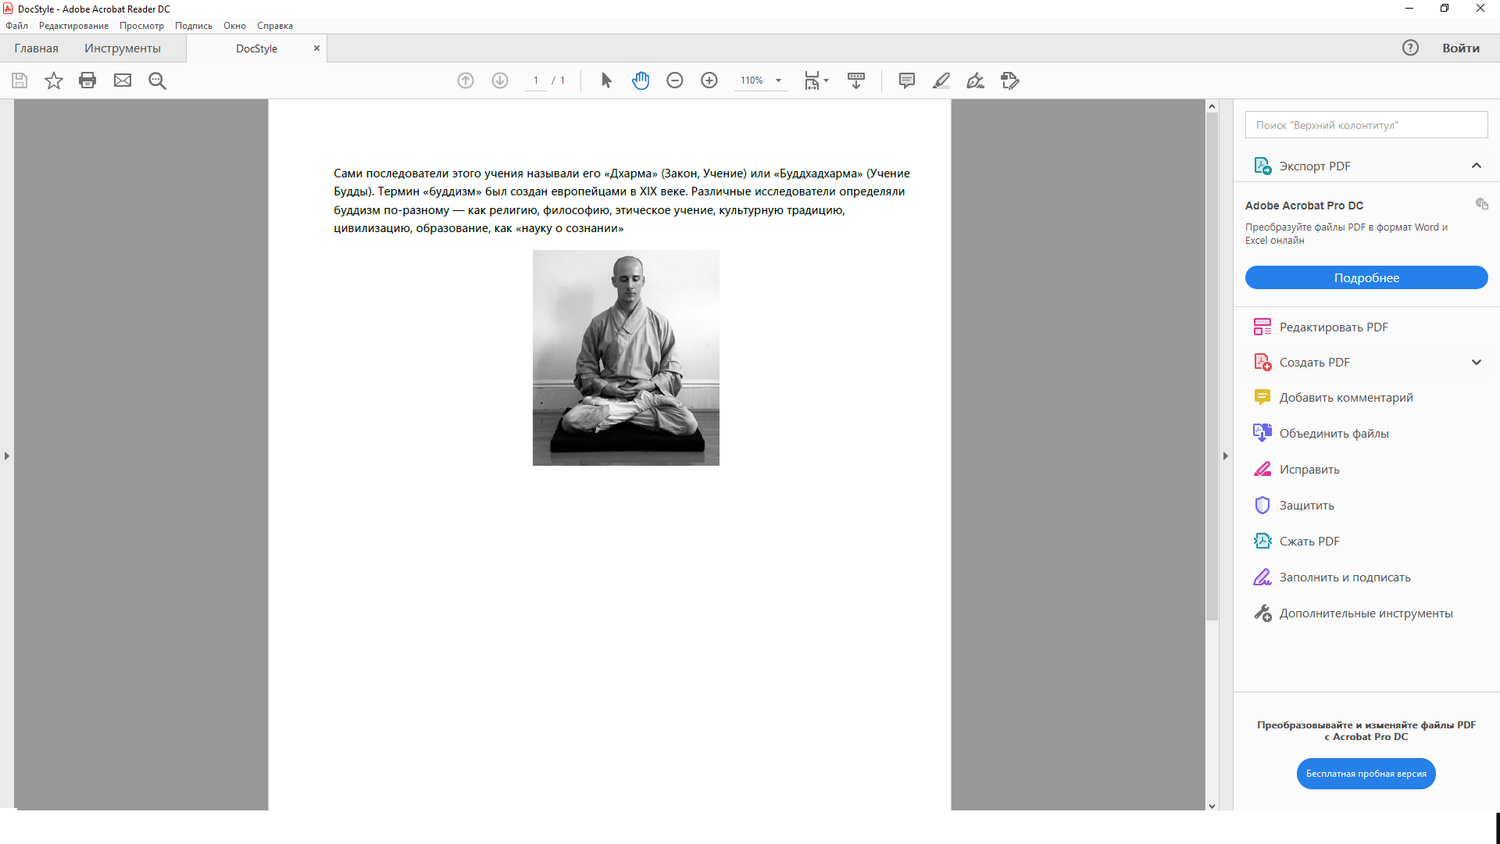Image resolution: width=1500 pixels, height=844 pixels.
Task: Click the current page number field
Action: [536, 81]
